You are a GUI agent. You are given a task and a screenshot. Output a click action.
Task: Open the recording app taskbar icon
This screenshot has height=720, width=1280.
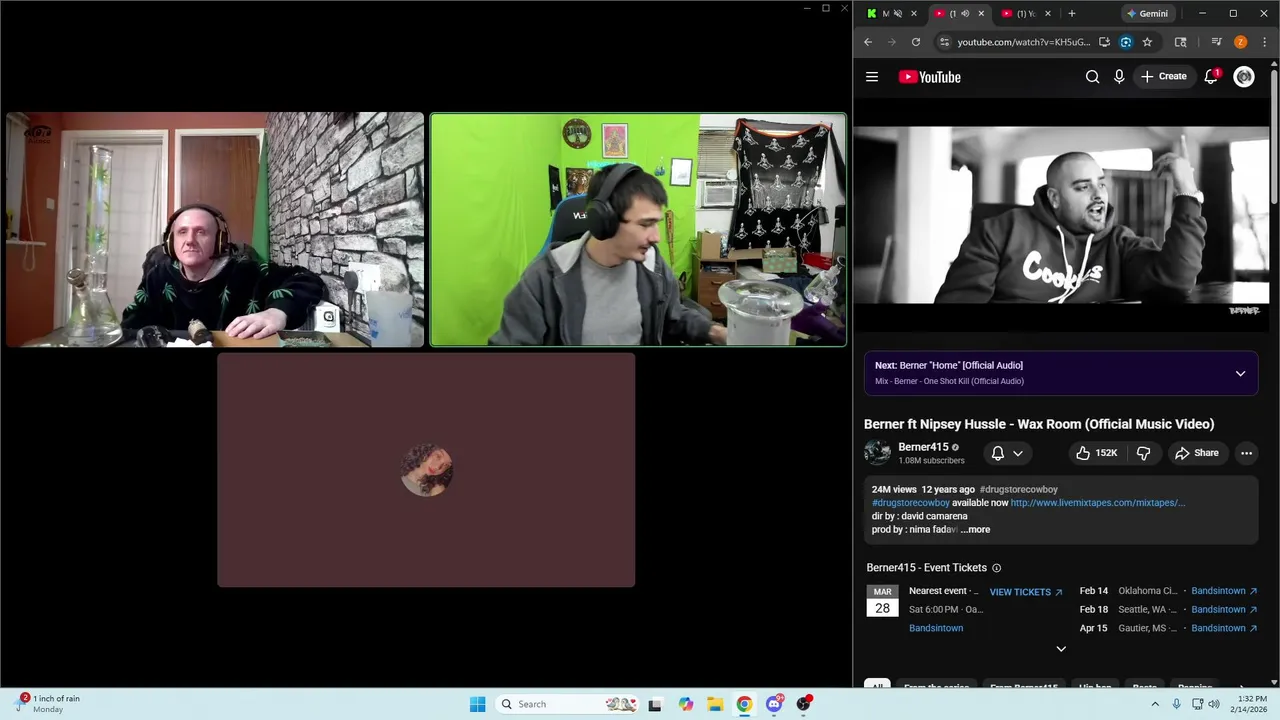coord(803,704)
